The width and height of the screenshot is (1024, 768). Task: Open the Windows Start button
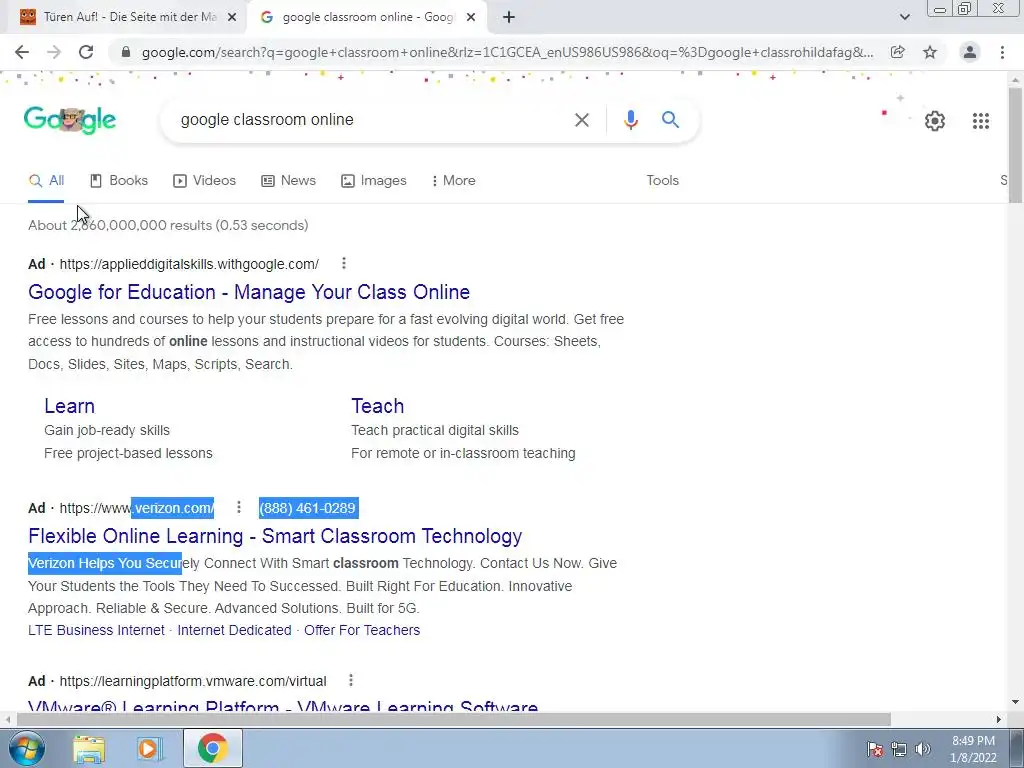[x=25, y=748]
